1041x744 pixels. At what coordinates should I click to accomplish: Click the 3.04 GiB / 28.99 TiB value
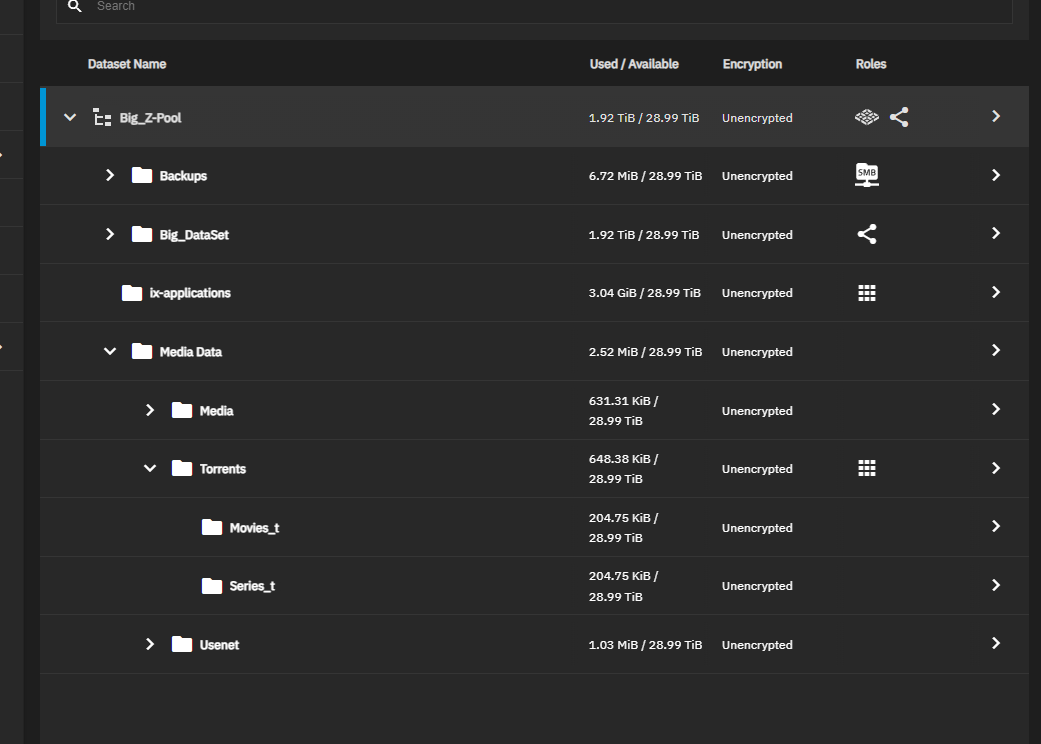(x=645, y=293)
